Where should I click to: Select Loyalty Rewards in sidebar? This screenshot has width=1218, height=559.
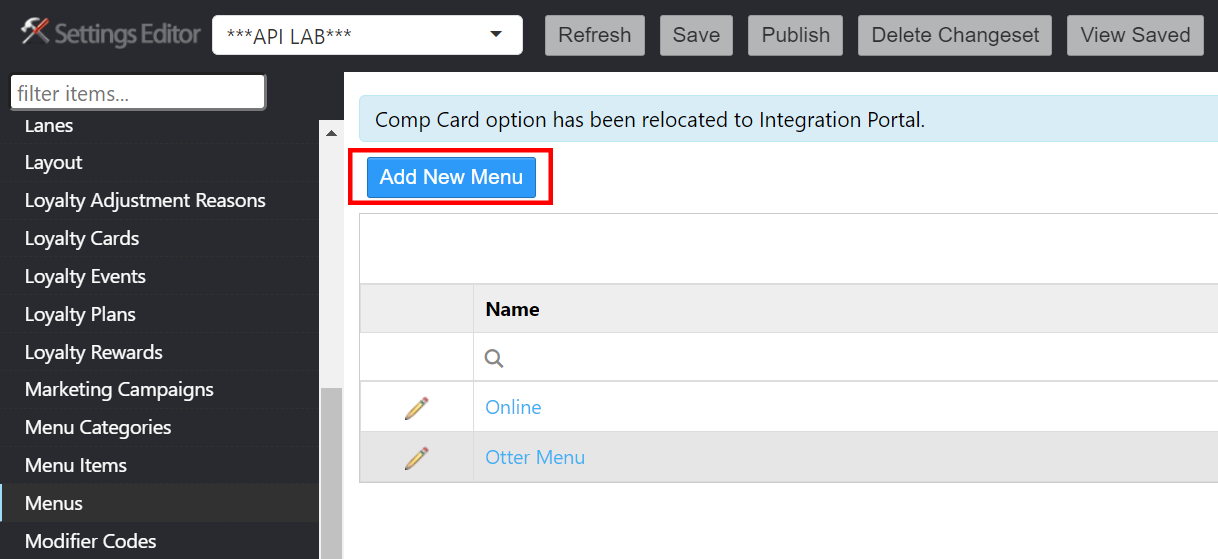(94, 352)
